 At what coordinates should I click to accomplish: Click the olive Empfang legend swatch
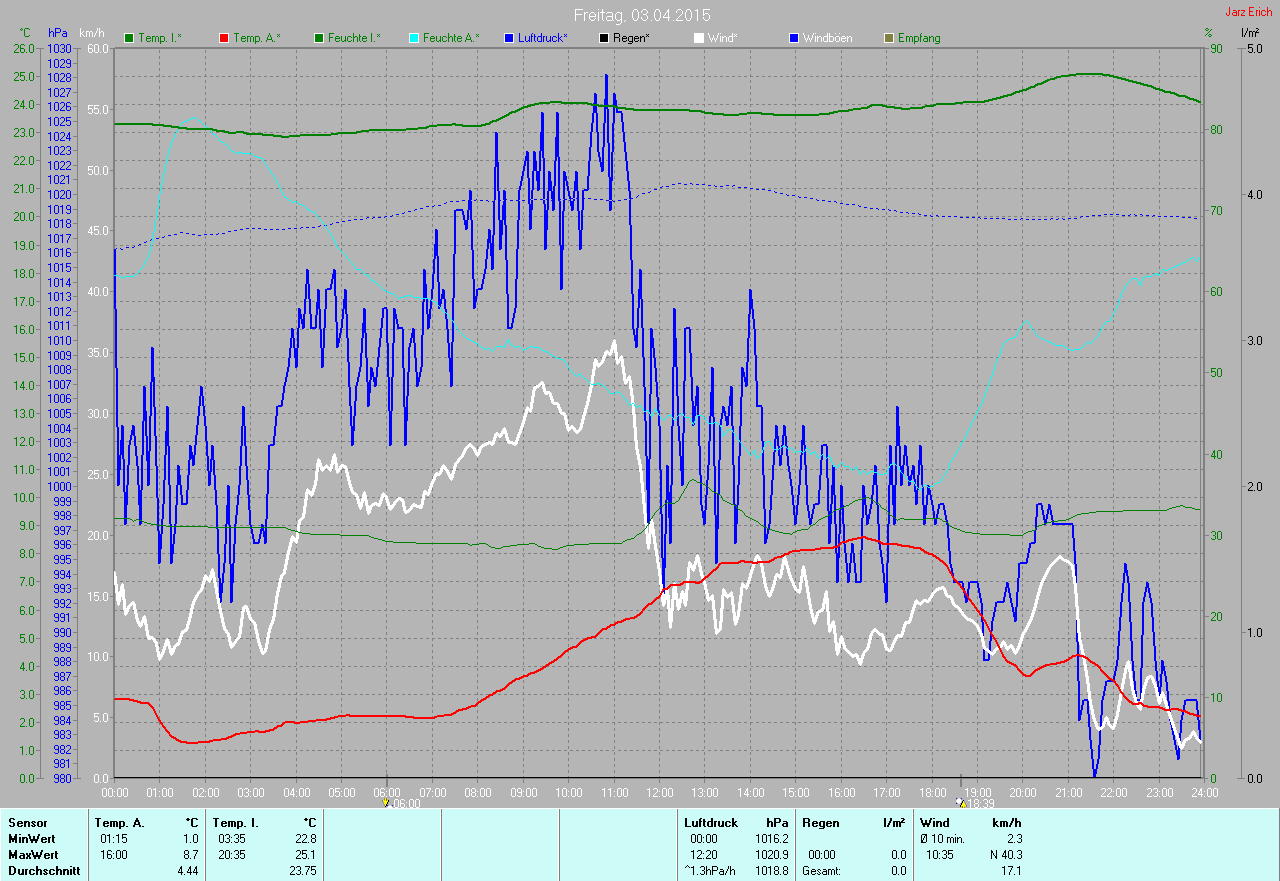tap(889, 38)
